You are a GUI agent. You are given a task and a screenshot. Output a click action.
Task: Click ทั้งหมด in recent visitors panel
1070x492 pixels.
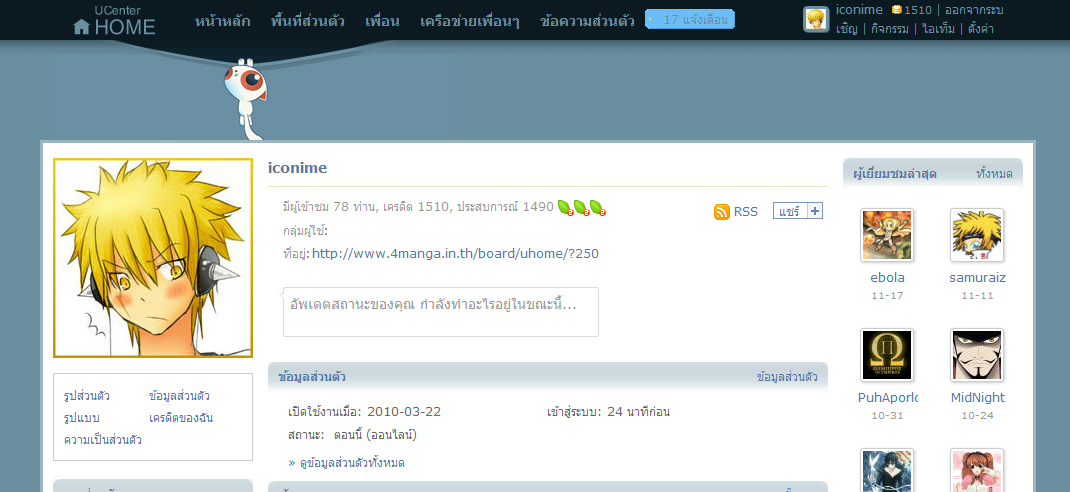point(994,173)
